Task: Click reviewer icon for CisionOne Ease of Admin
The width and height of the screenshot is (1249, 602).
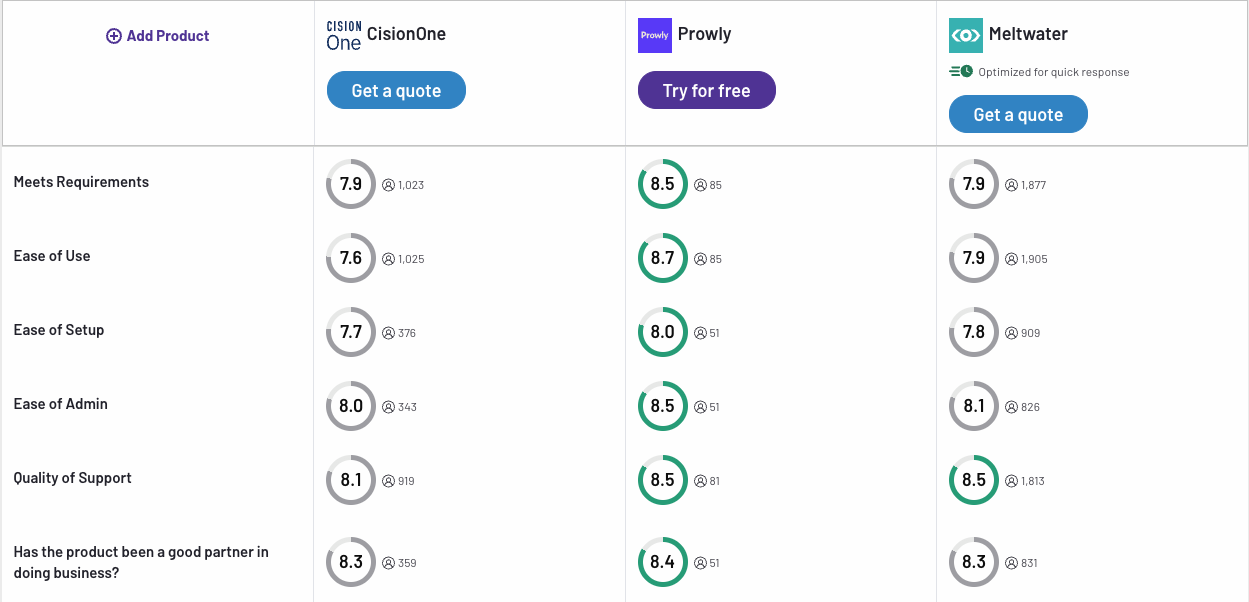Action: click(x=389, y=407)
